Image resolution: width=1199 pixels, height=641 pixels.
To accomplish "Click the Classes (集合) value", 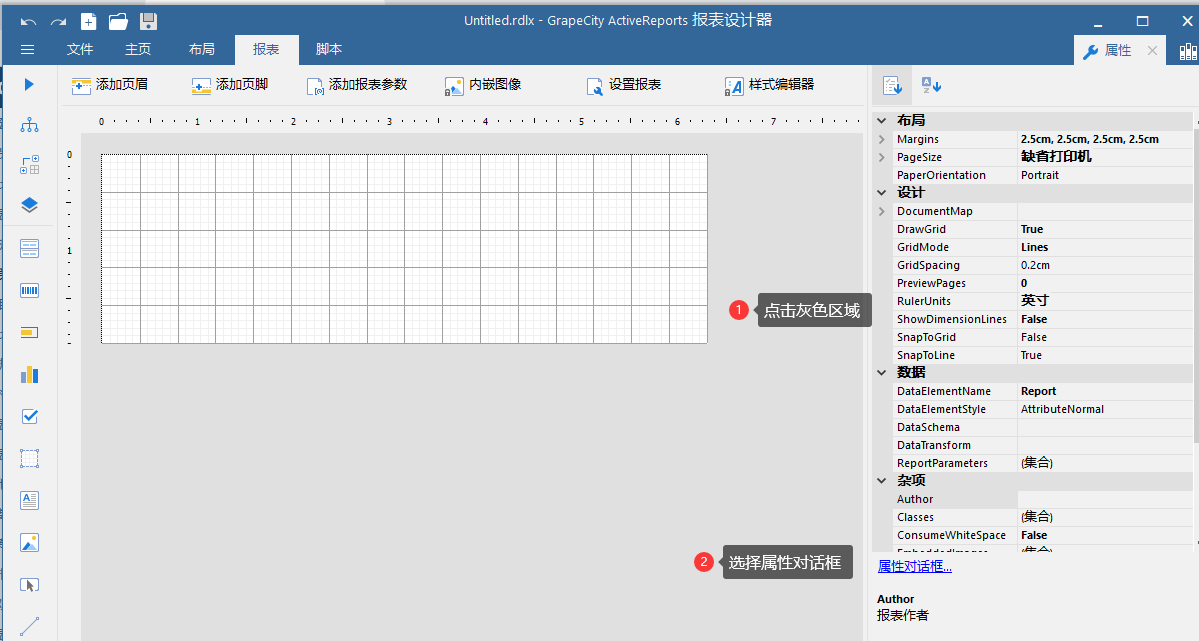I will click(x=1037, y=517).
